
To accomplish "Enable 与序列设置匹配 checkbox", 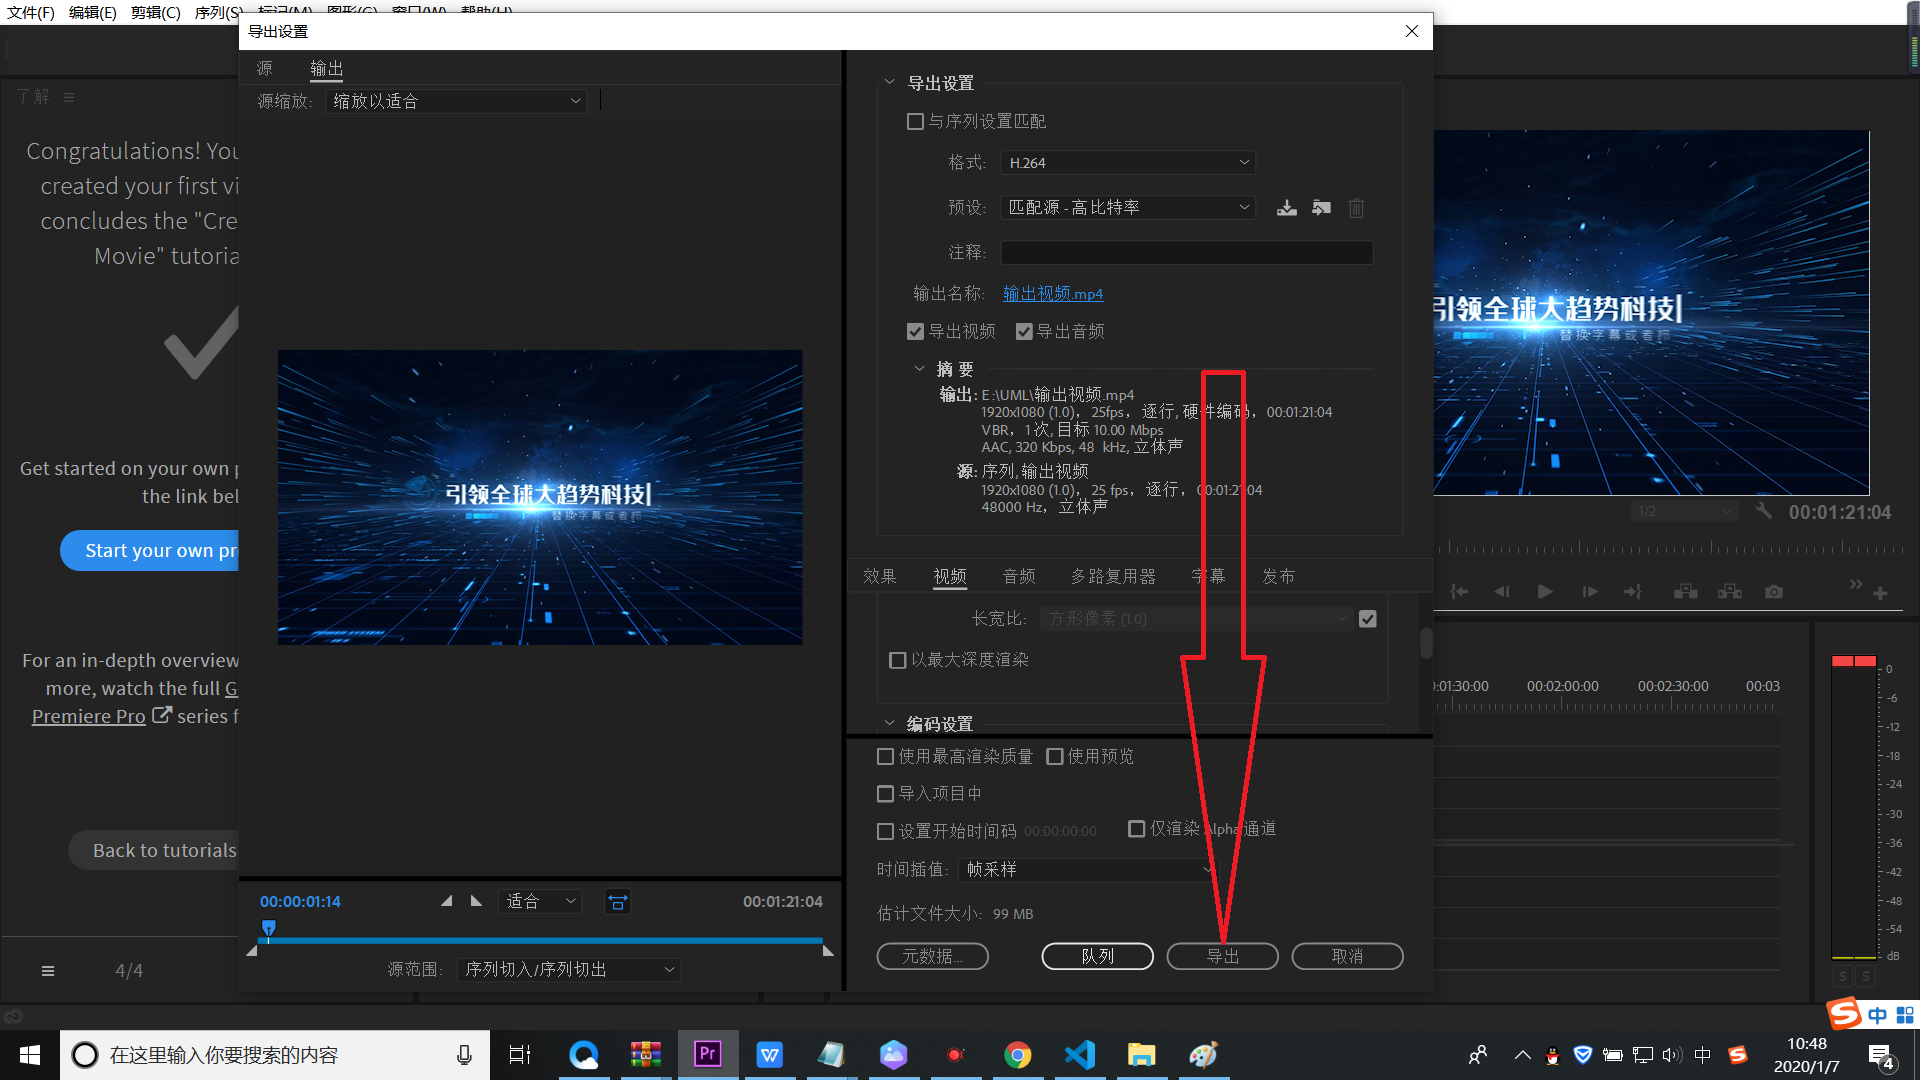I will pyautogui.click(x=915, y=121).
